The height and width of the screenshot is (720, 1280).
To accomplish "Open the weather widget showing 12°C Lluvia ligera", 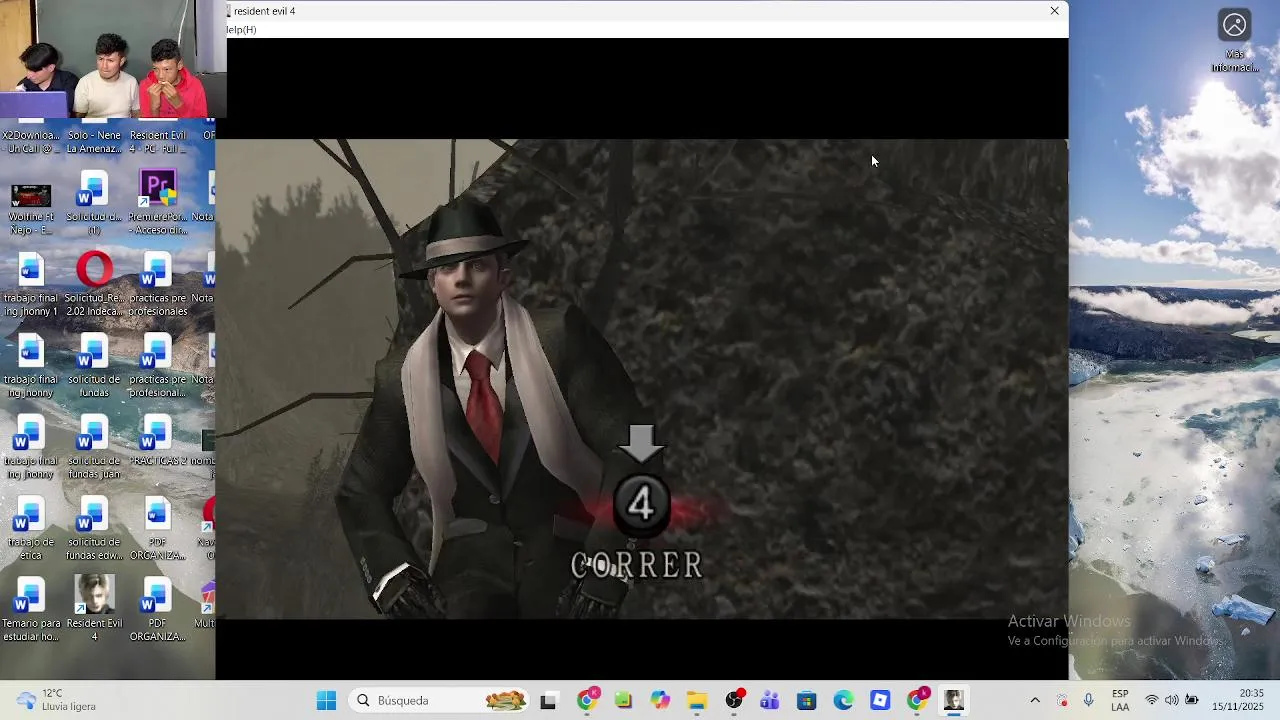I will (58, 700).
